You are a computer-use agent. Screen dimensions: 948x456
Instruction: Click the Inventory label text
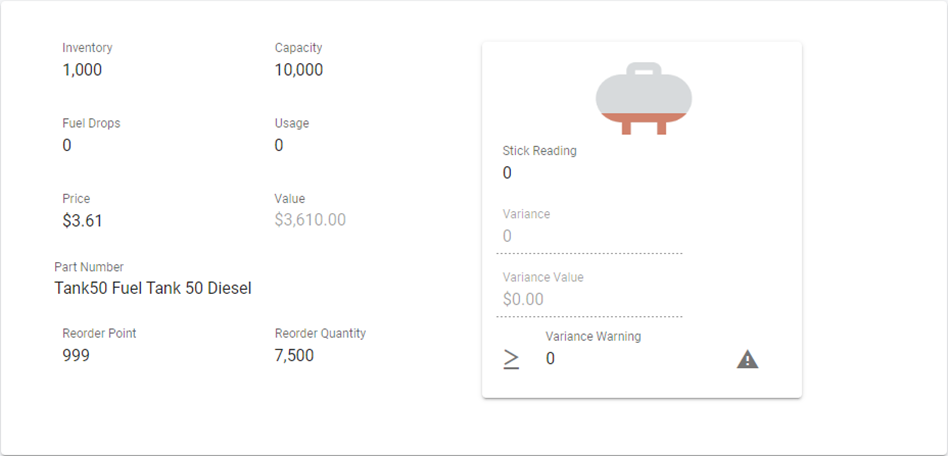(87, 48)
